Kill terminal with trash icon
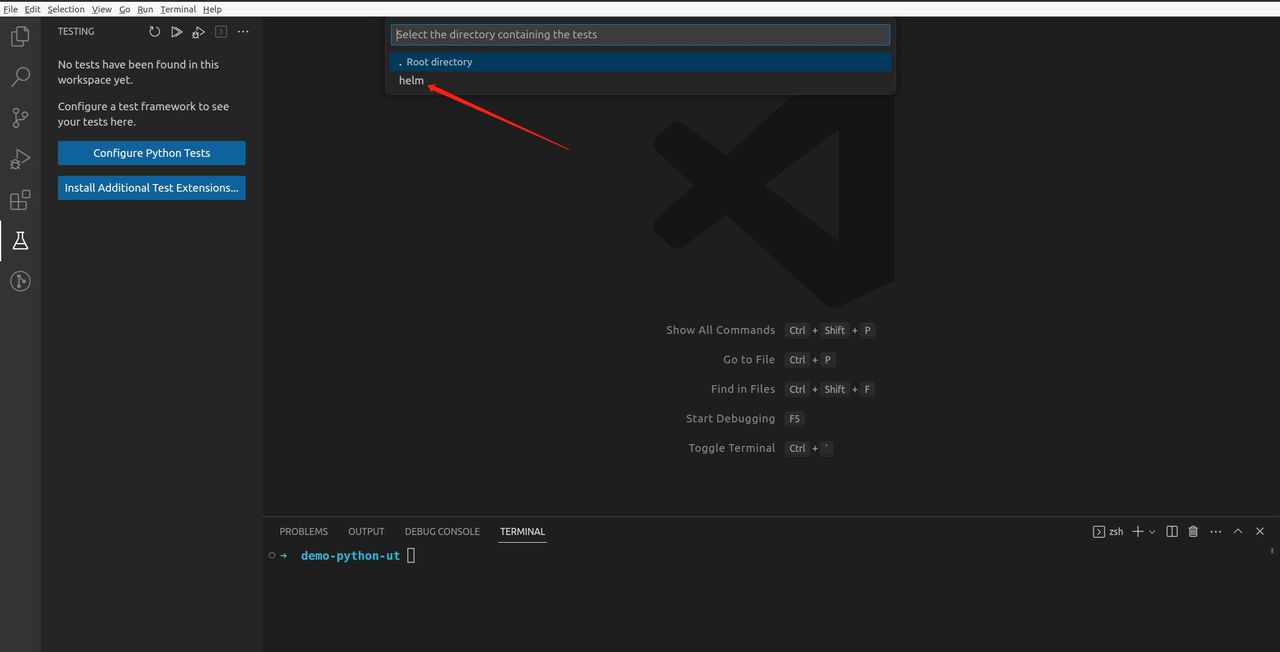 coord(1193,531)
